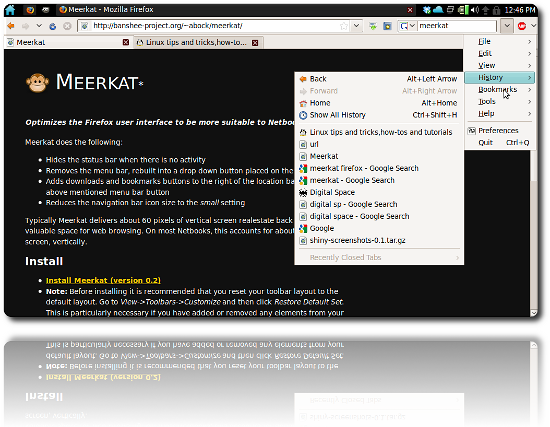Screen dimensions: 550x427
Task: Open history entry meerkat - Google Search
Action: point(379,180)
